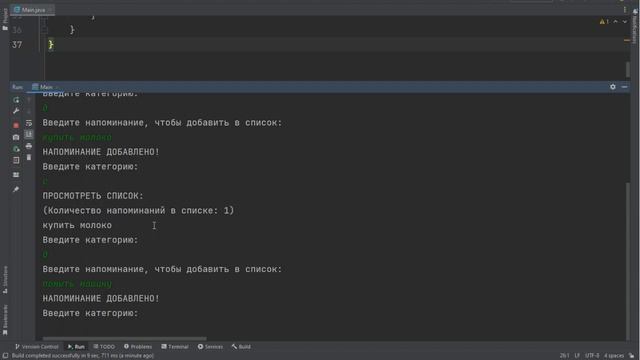Viewport: 640px width, 360px height.
Task: Click the warning indicator in editor
Action: pyautogui.click(x=604, y=22)
